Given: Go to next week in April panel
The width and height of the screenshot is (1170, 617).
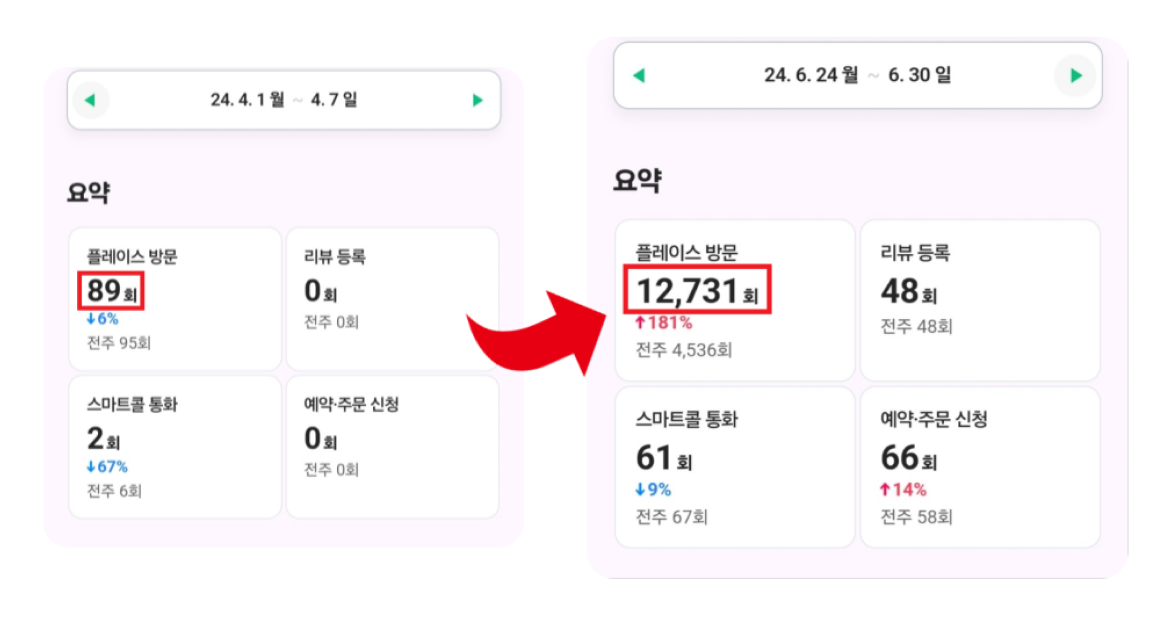Looking at the screenshot, I should (x=478, y=100).
